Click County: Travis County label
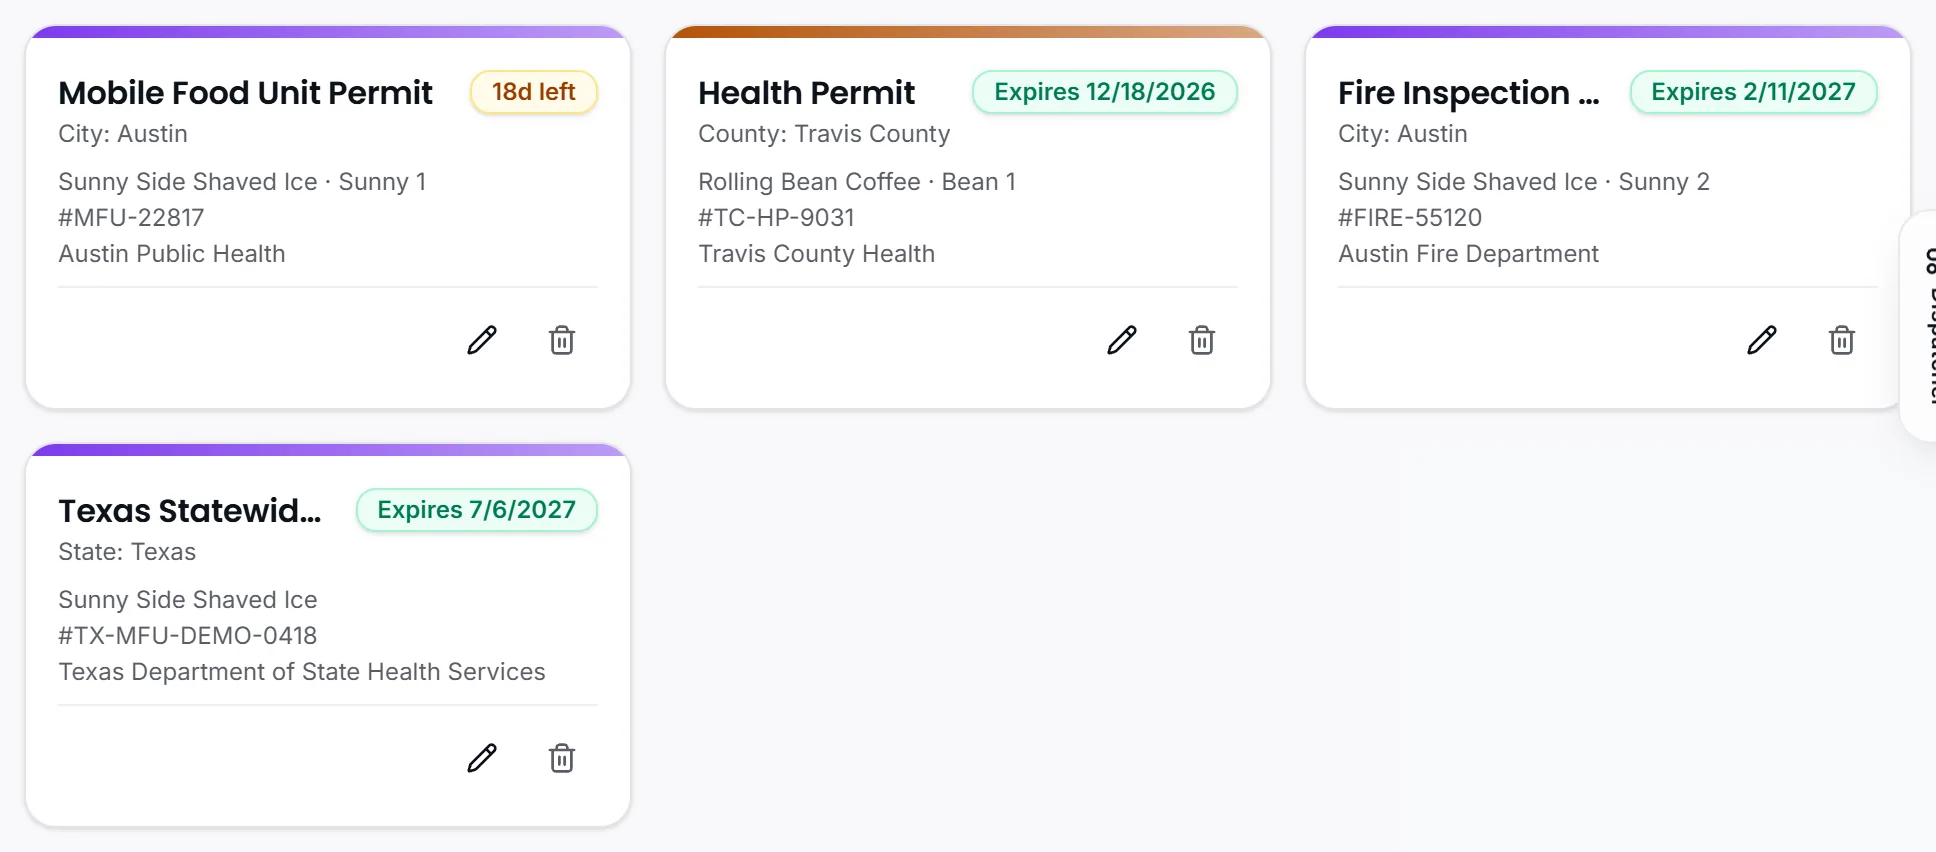This screenshot has height=852, width=1936. pyautogui.click(x=824, y=134)
